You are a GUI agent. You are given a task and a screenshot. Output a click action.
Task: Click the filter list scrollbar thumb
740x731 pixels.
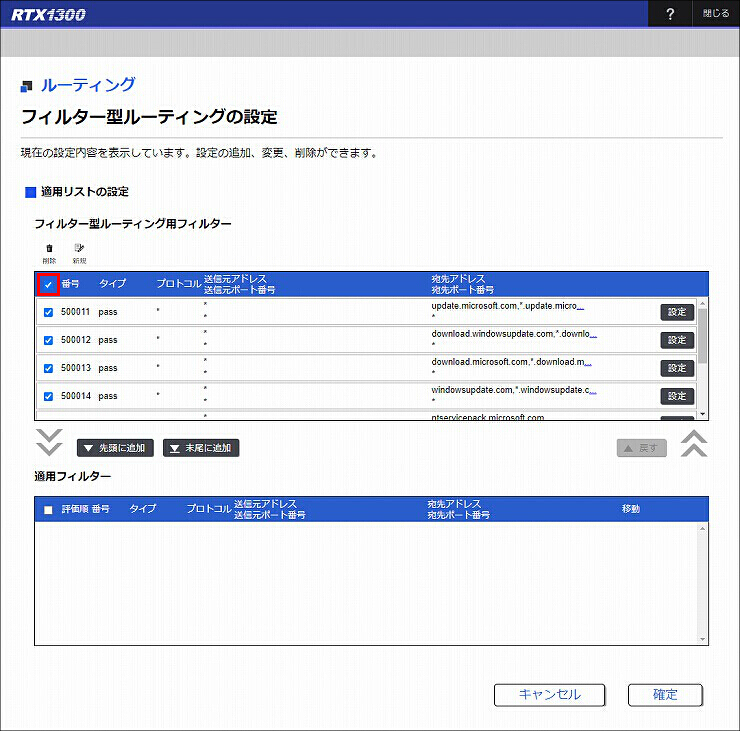coord(703,336)
